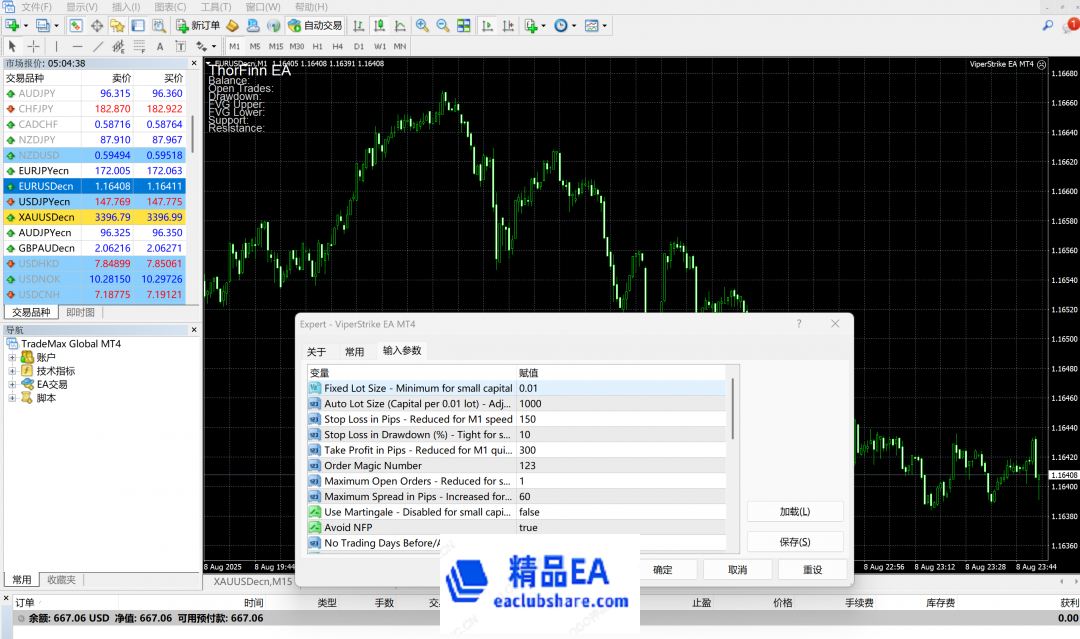Open a new chart via toolbar icon

click(x=12, y=25)
